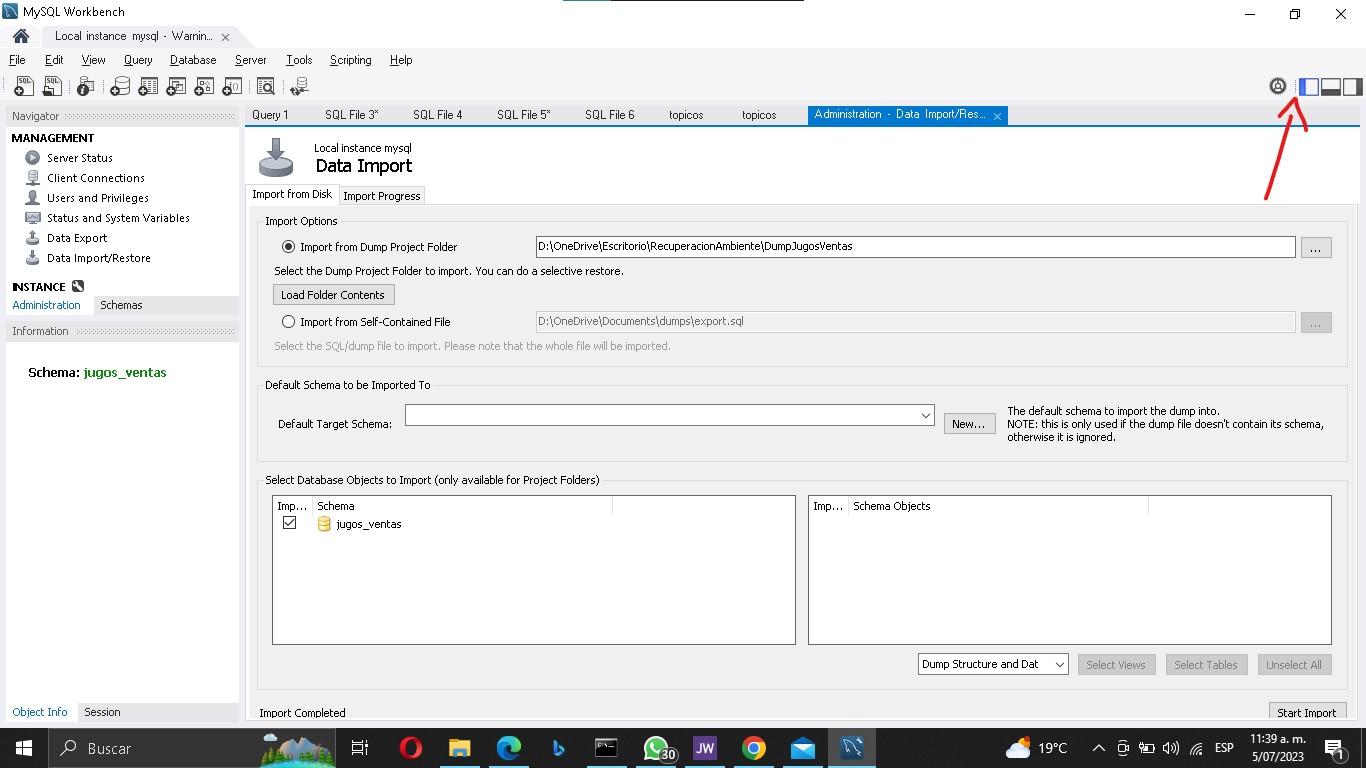Toggle the right secondary sidebar view
Viewport: 1366px width, 768px height.
(x=1353, y=87)
